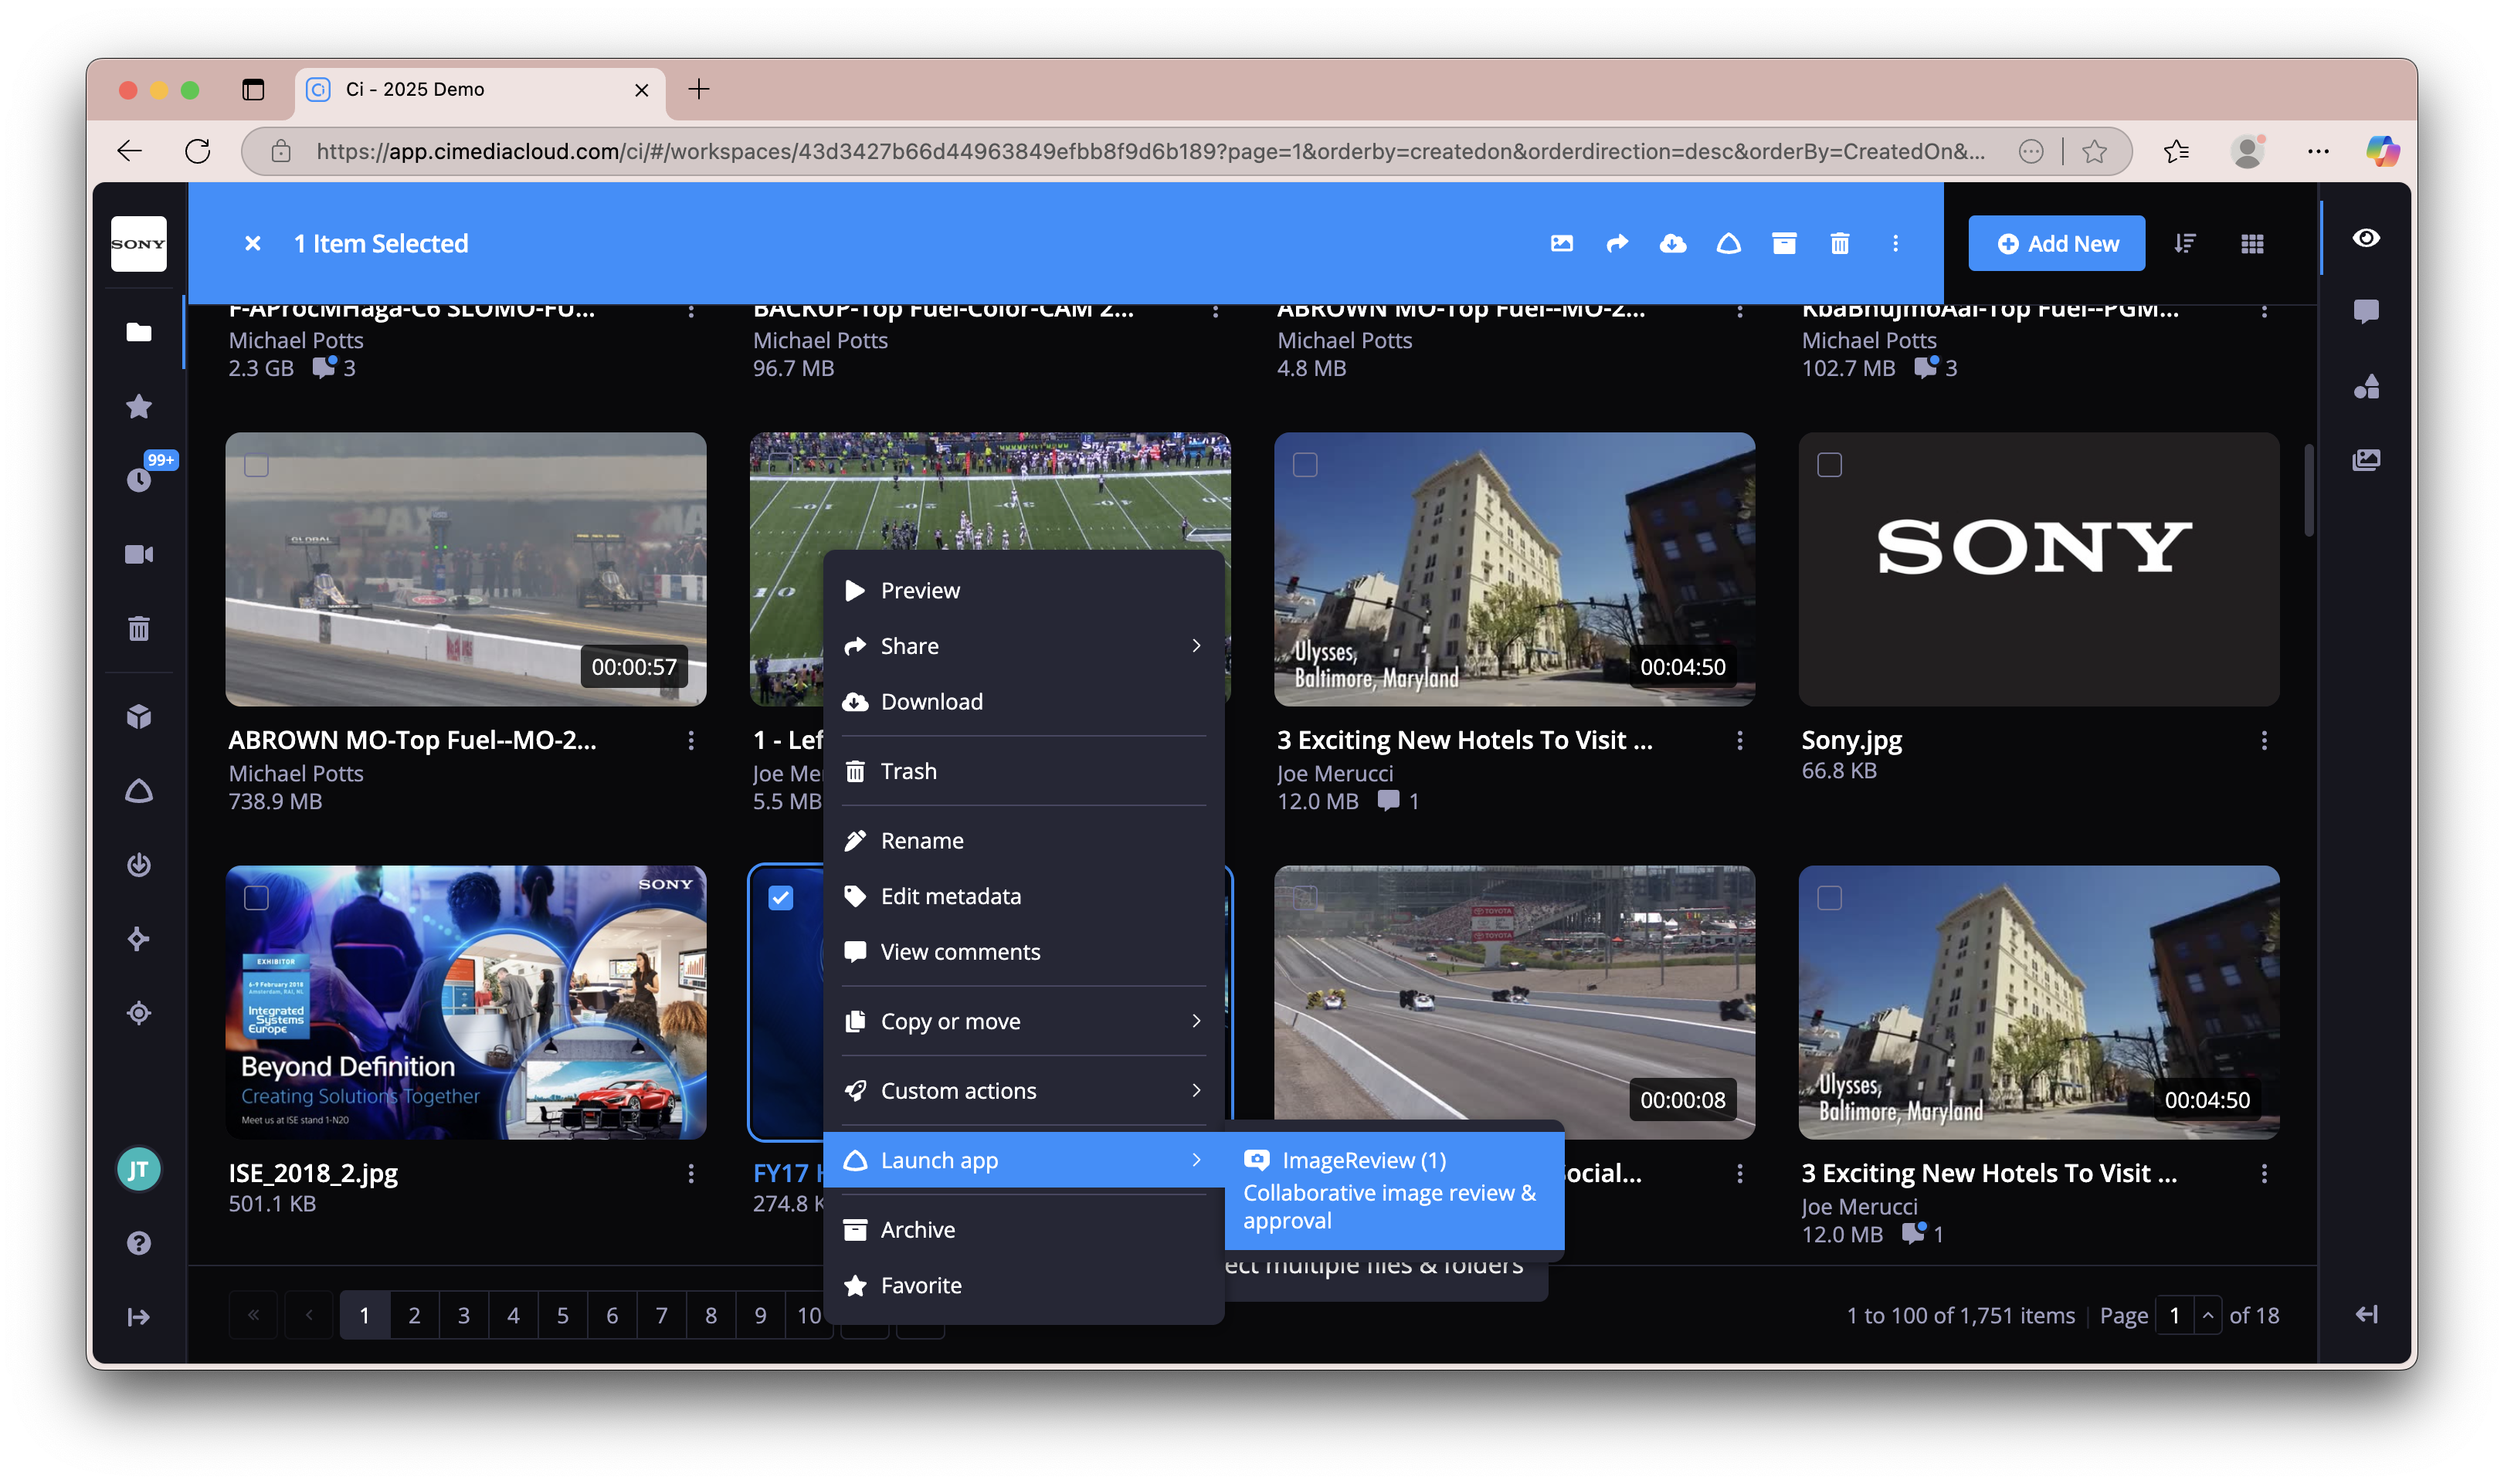The width and height of the screenshot is (2504, 1484).
Task: Check the race track 00:00:08 video checkbox
Action: pos(1305,898)
